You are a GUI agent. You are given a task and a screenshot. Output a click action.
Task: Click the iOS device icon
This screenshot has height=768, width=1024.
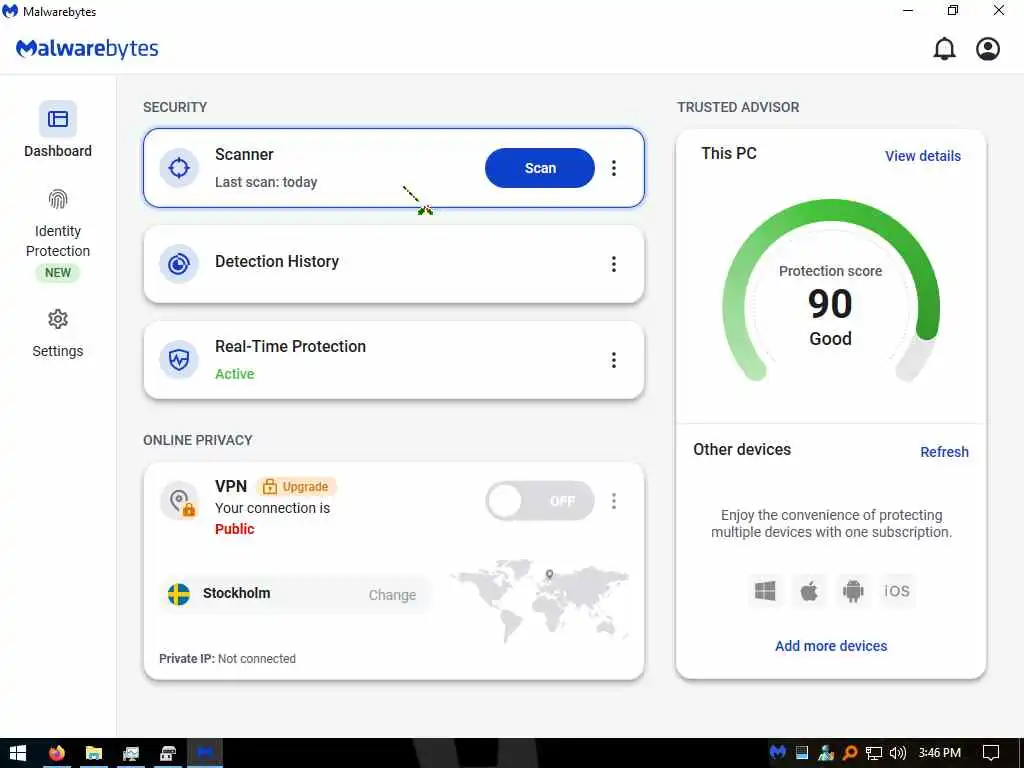(897, 591)
